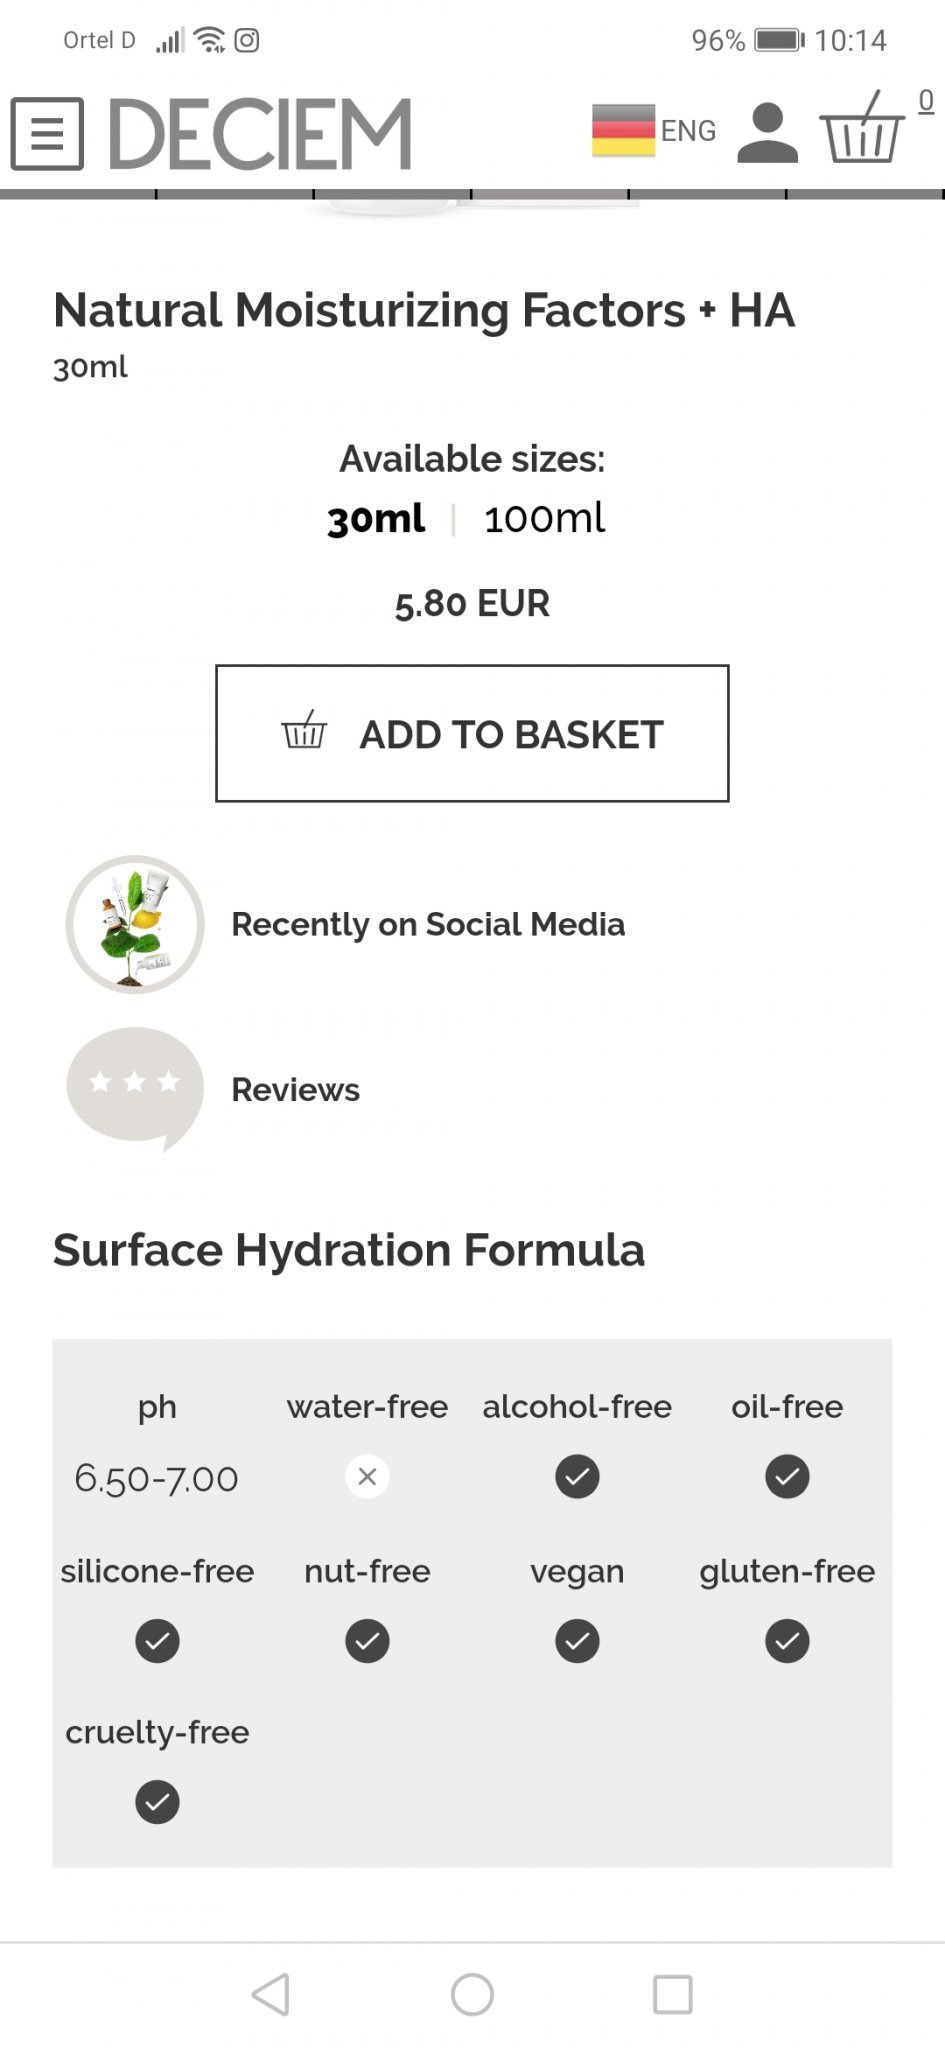This screenshot has height=2048, width=945.
Task: Tap the DECIEM logo
Action: [x=260, y=133]
